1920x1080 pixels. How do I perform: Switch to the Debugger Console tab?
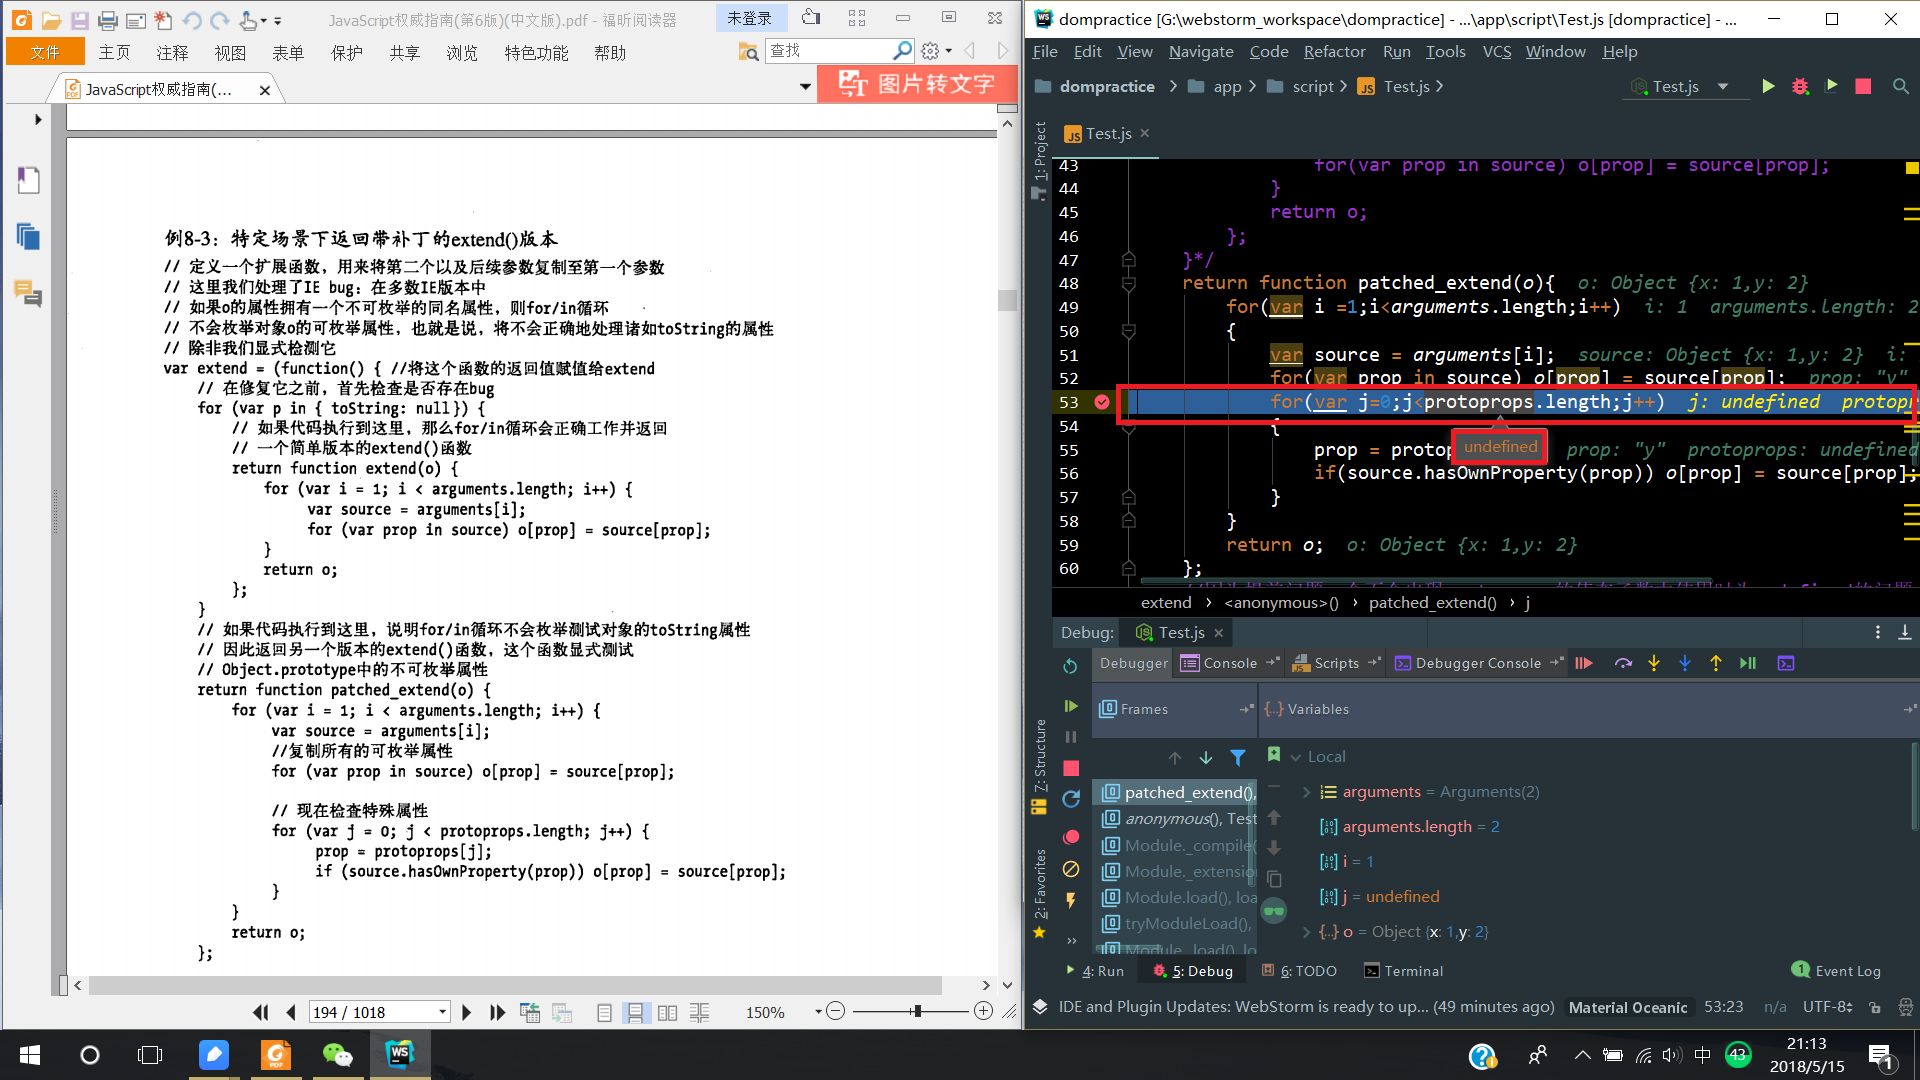coord(1477,663)
